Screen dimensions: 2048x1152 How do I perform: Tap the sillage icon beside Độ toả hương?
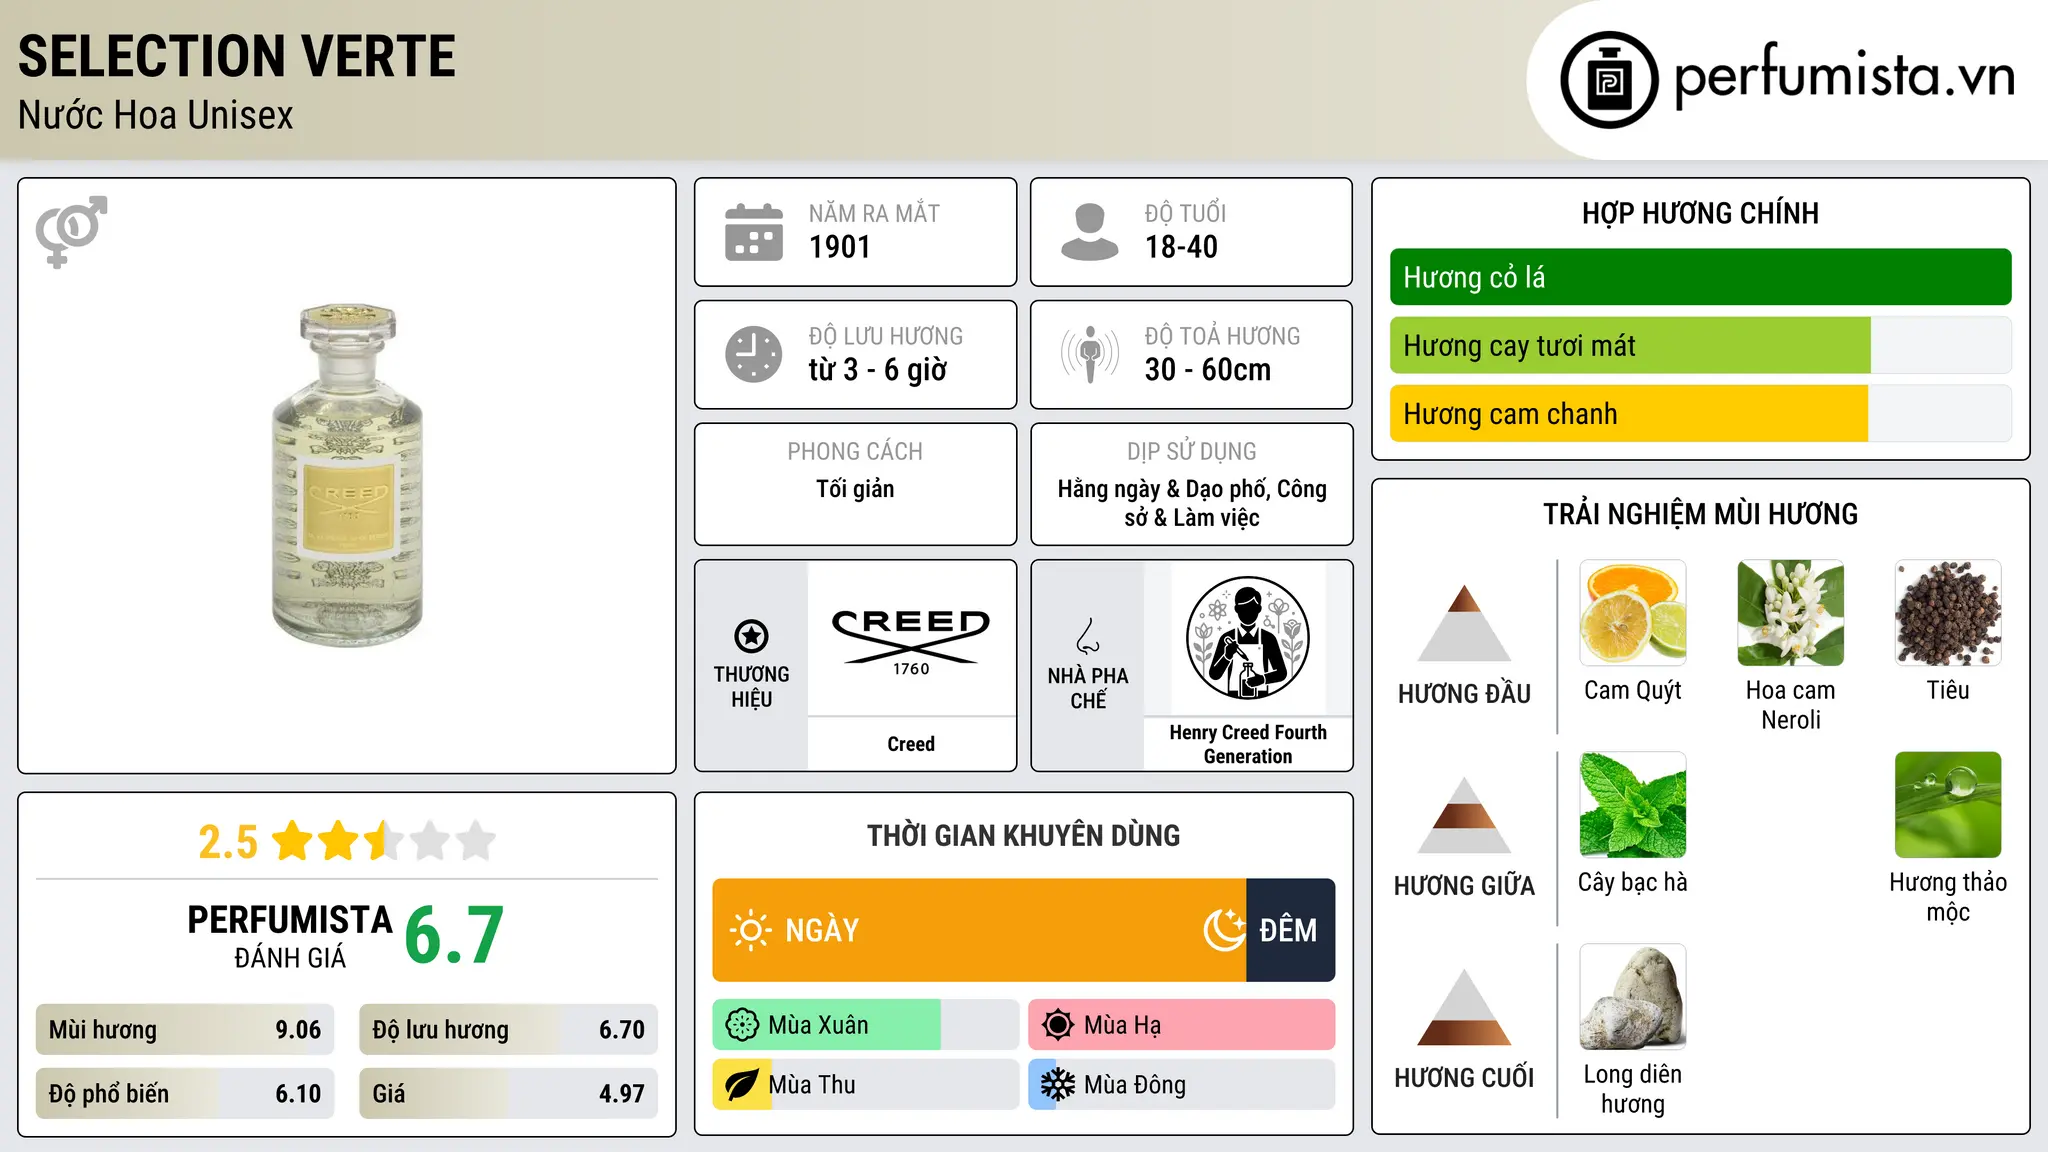tap(1090, 354)
